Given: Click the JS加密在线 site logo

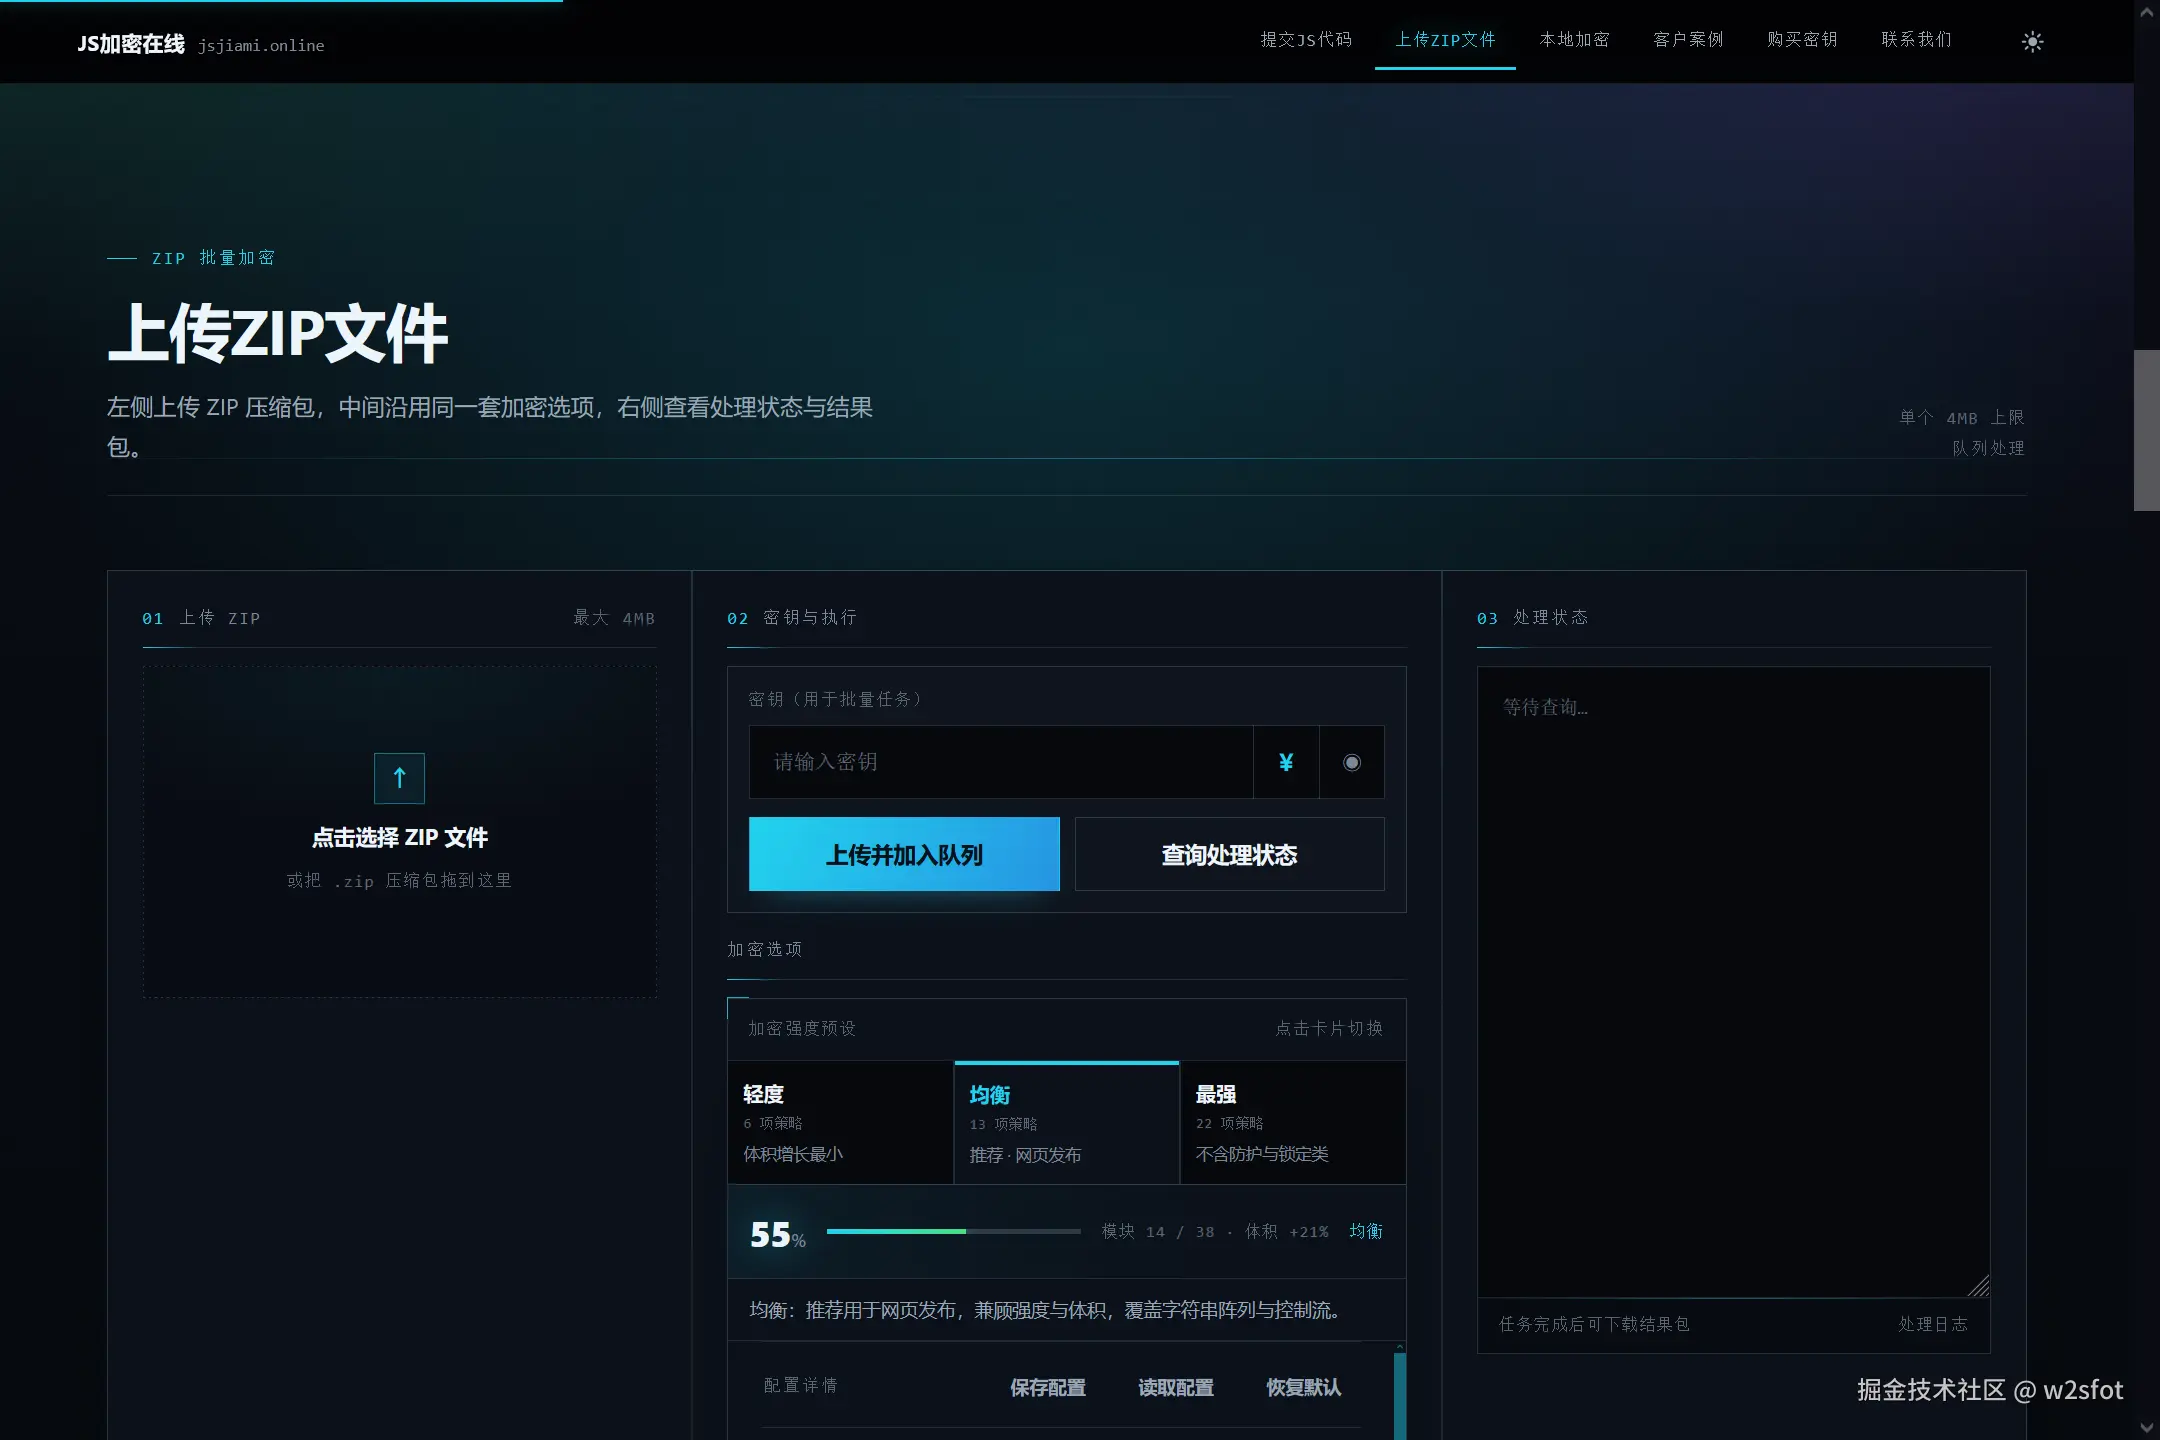Looking at the screenshot, I should coord(131,44).
